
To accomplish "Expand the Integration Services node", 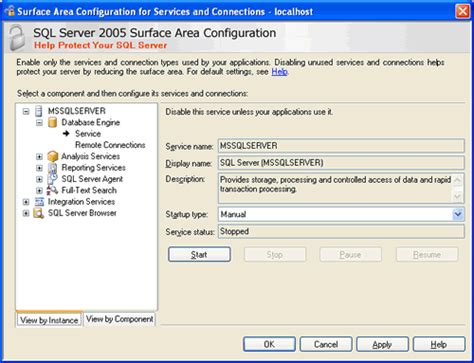I will (26, 202).
